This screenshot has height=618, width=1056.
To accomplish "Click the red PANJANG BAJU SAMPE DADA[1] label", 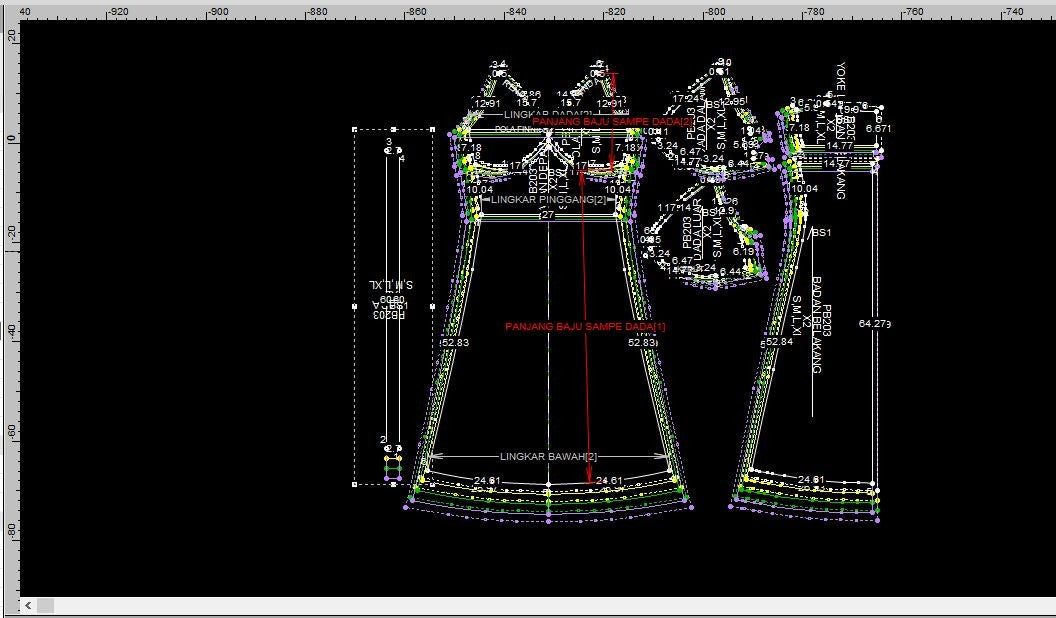I will pyautogui.click(x=585, y=327).
